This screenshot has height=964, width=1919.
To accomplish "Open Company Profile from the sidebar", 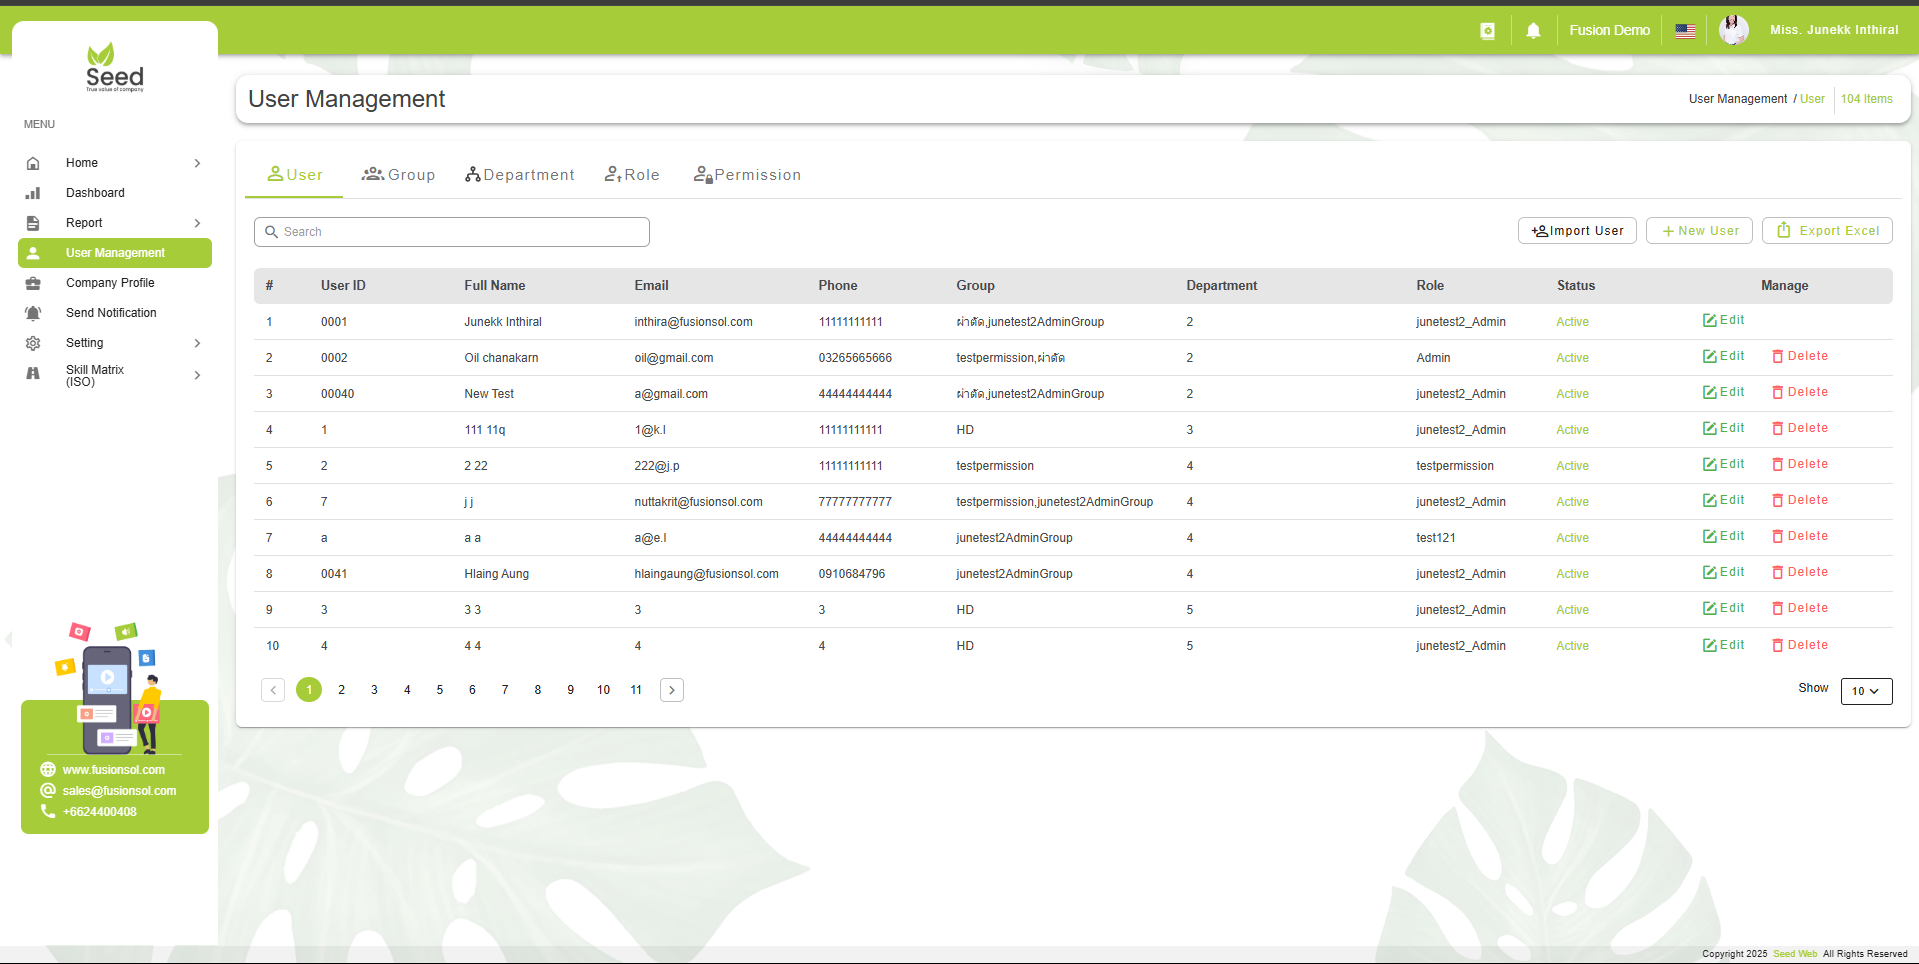I will tap(110, 283).
